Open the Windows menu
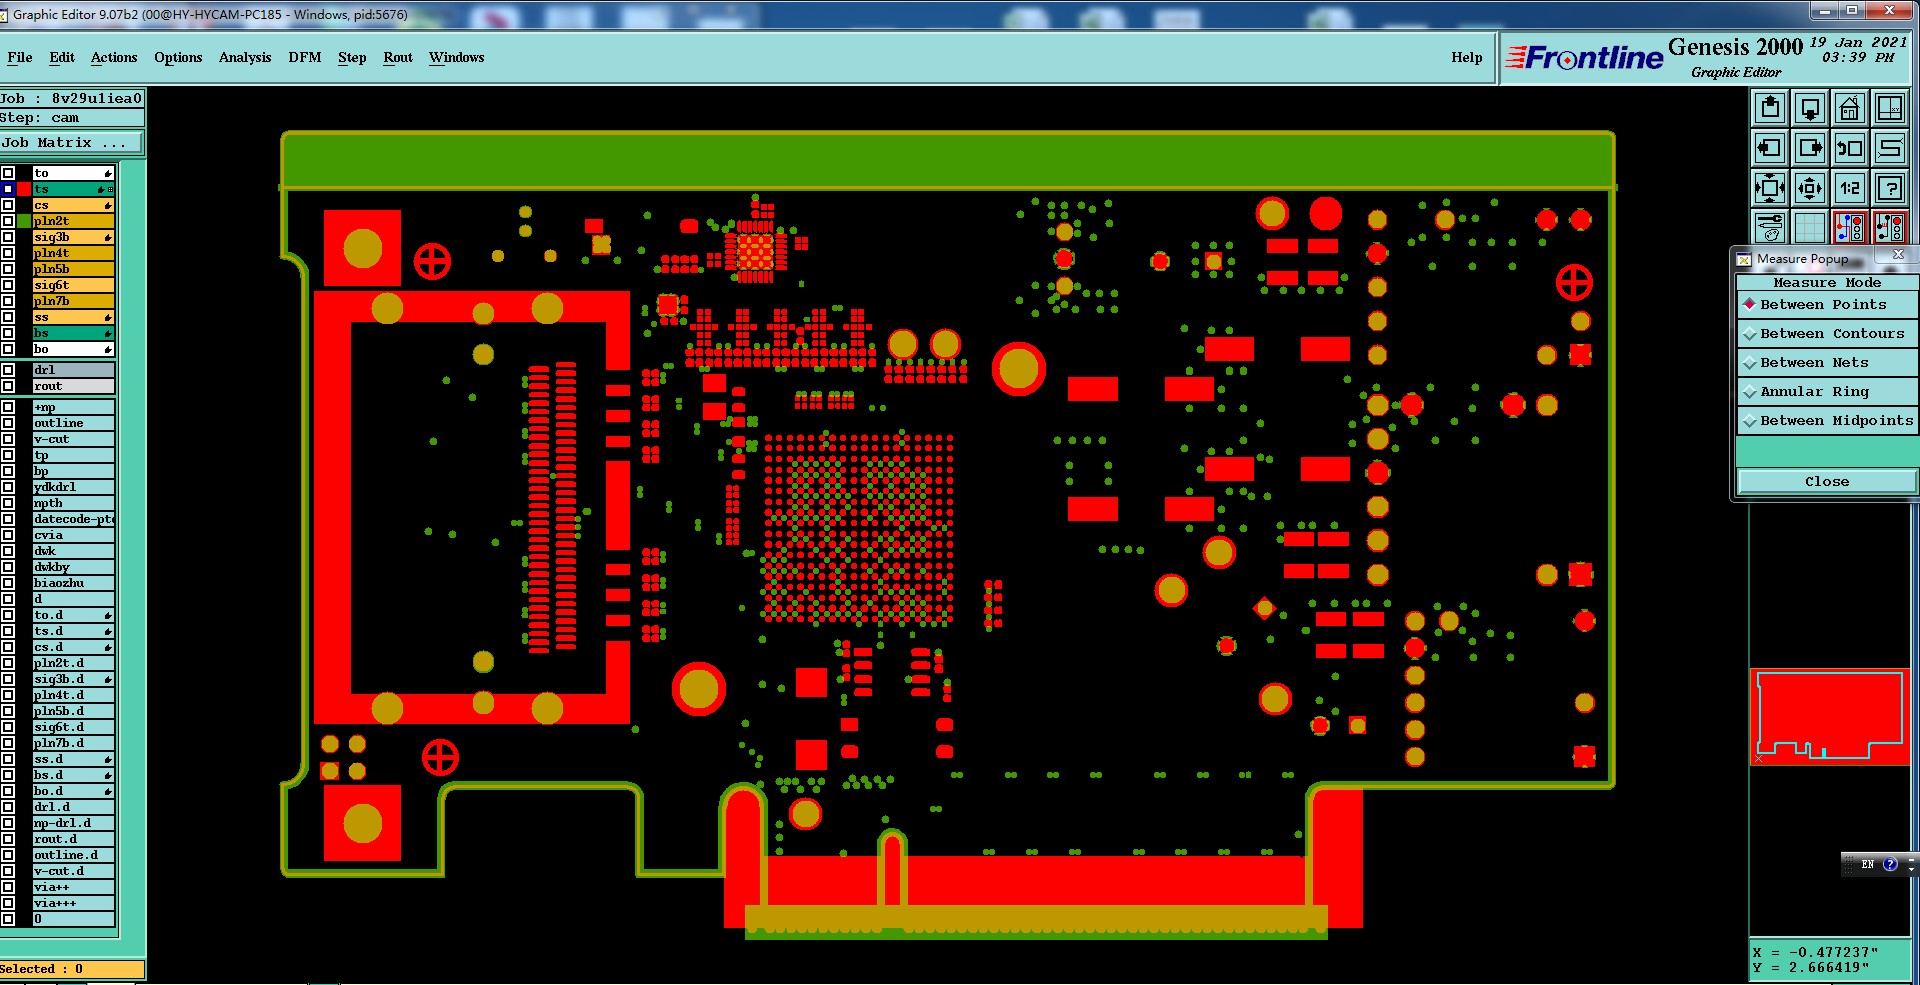 [457, 57]
